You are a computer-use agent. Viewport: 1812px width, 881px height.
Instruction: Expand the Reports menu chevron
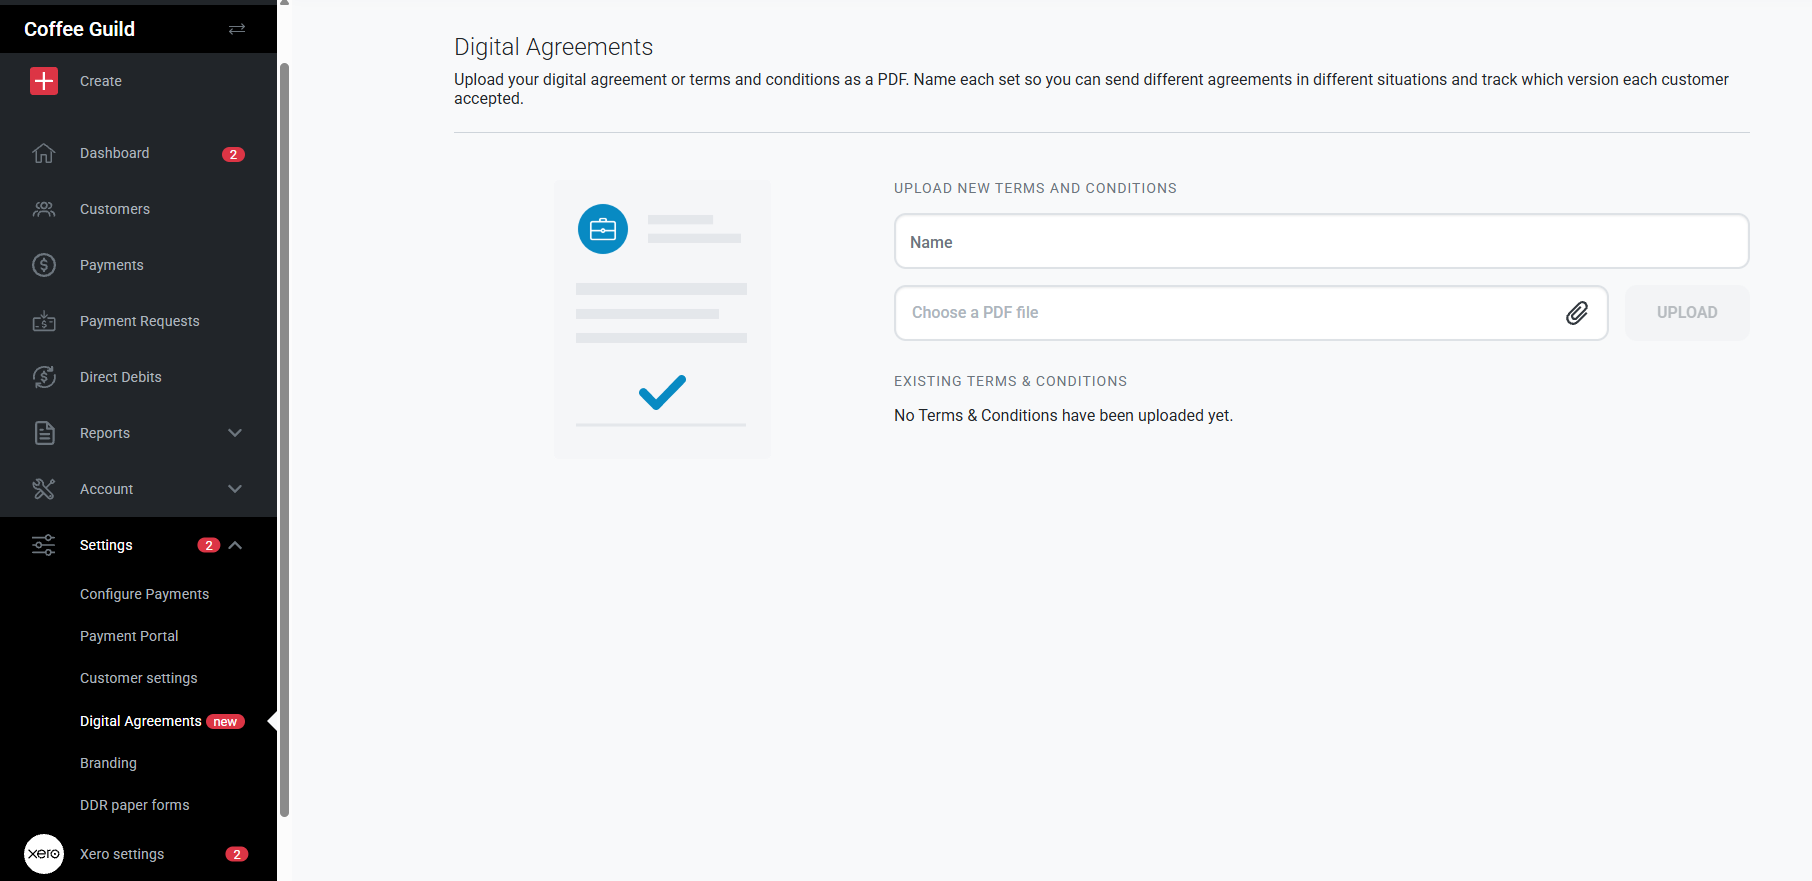click(x=235, y=433)
